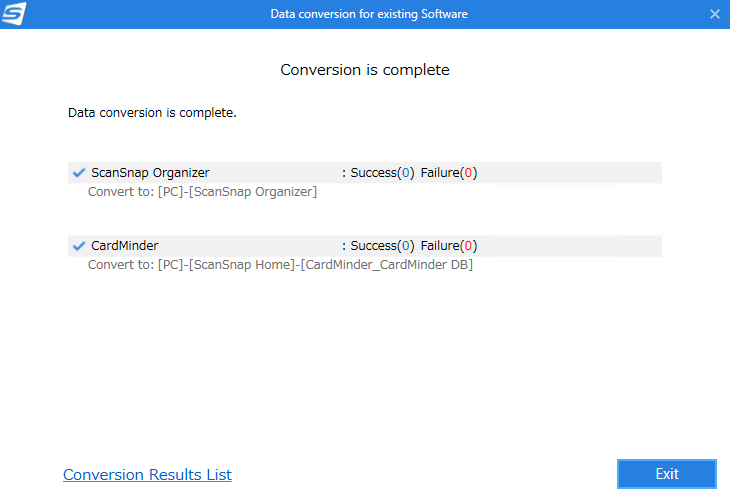Click Failure count in ScanSnap Organizer row

pos(448,172)
